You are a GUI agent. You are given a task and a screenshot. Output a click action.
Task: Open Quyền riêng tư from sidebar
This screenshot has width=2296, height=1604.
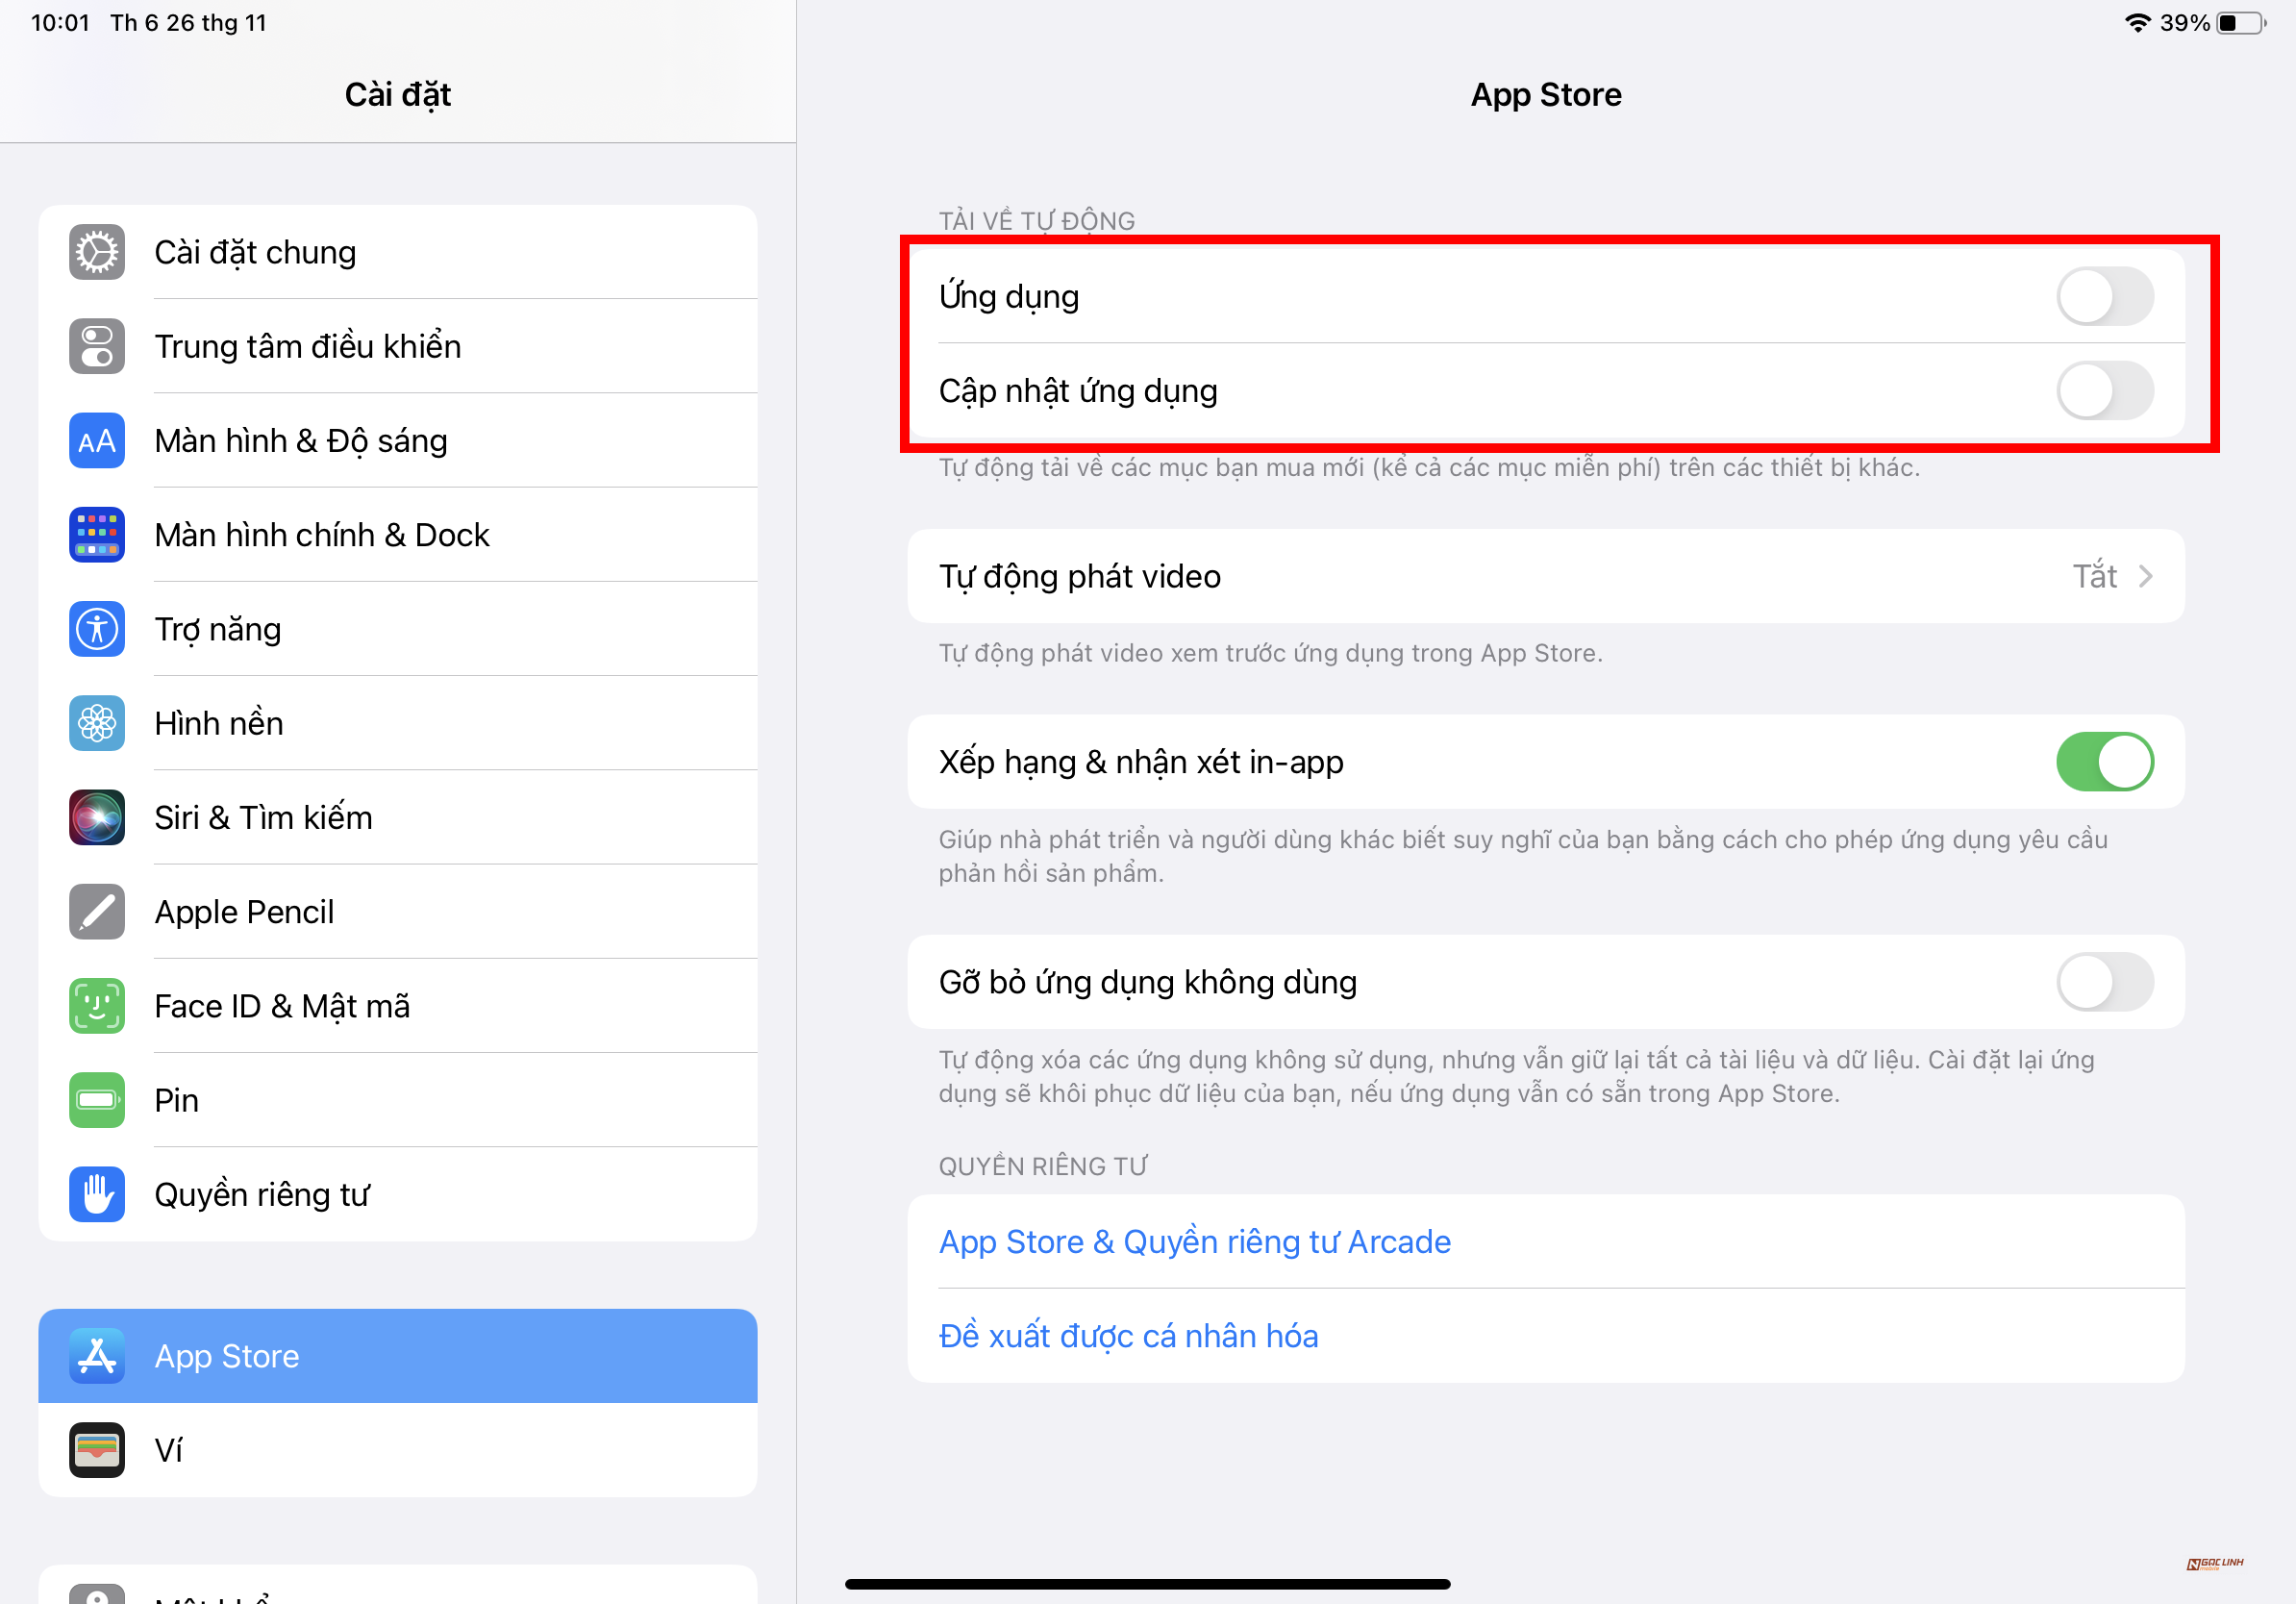[262, 1194]
